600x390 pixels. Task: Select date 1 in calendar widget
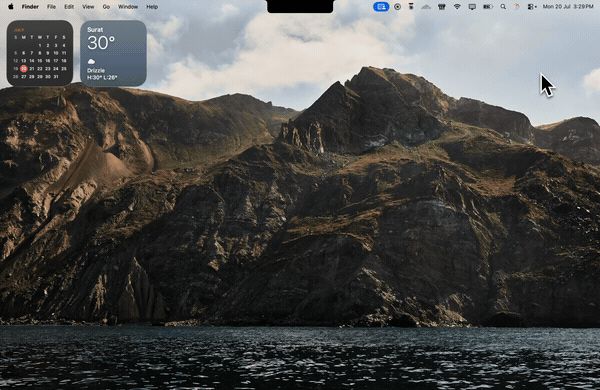click(x=40, y=46)
